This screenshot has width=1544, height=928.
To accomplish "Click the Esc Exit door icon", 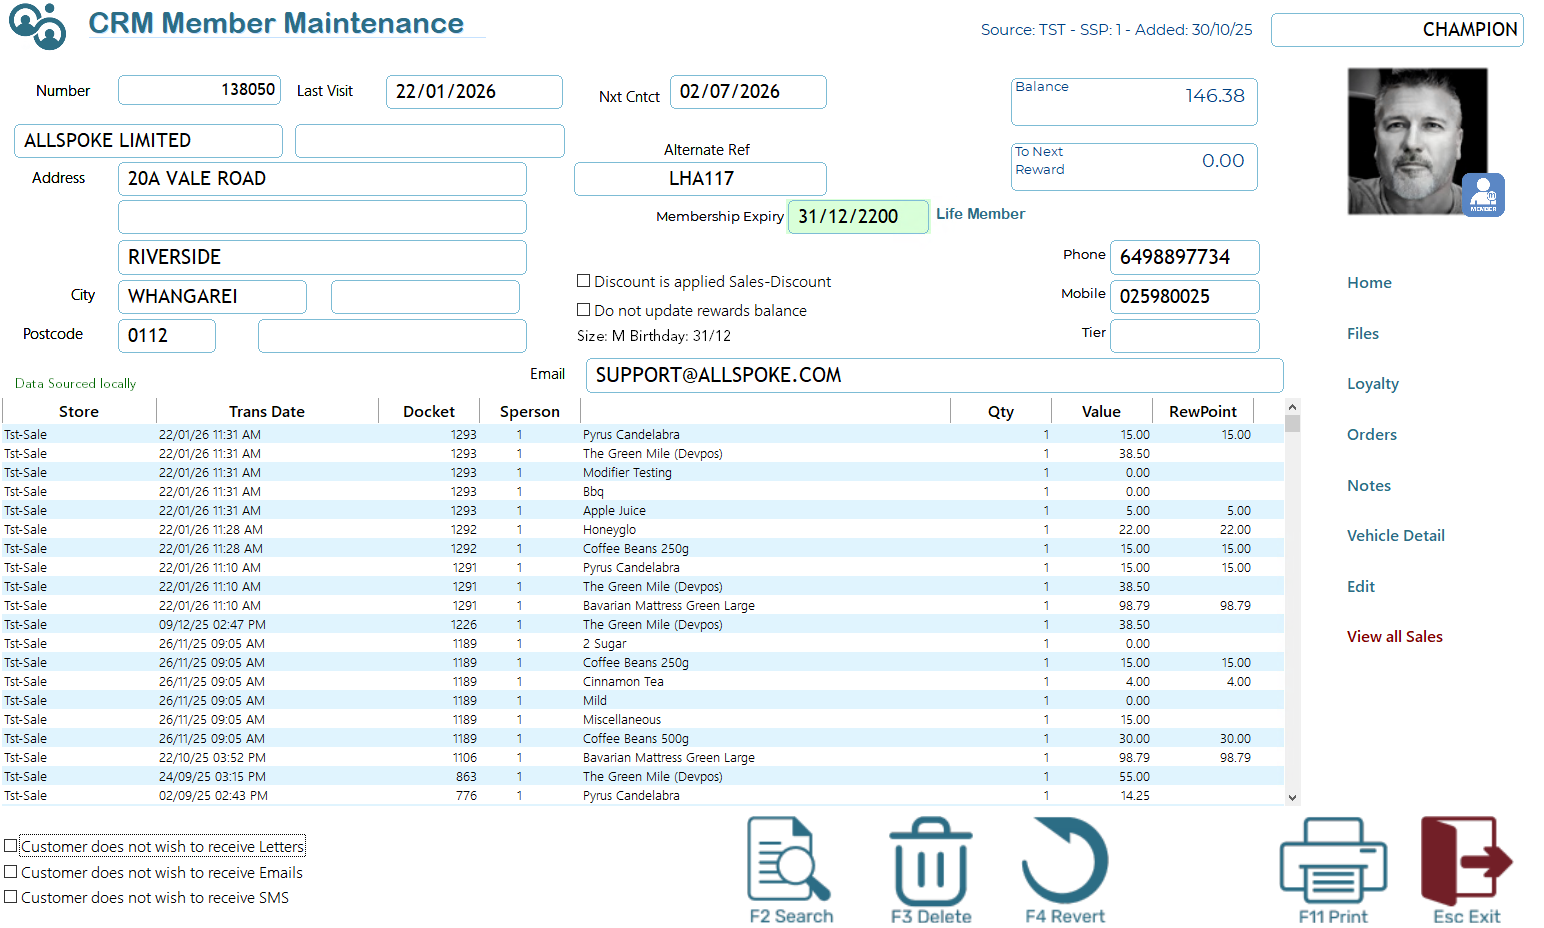I will point(1465,861).
